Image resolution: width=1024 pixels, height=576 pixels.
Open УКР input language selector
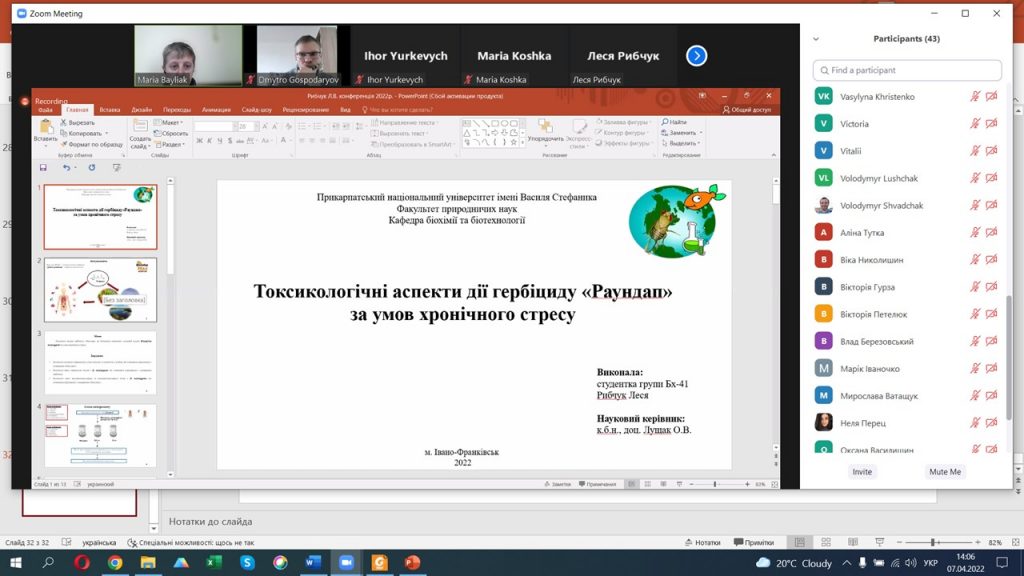pos(931,562)
